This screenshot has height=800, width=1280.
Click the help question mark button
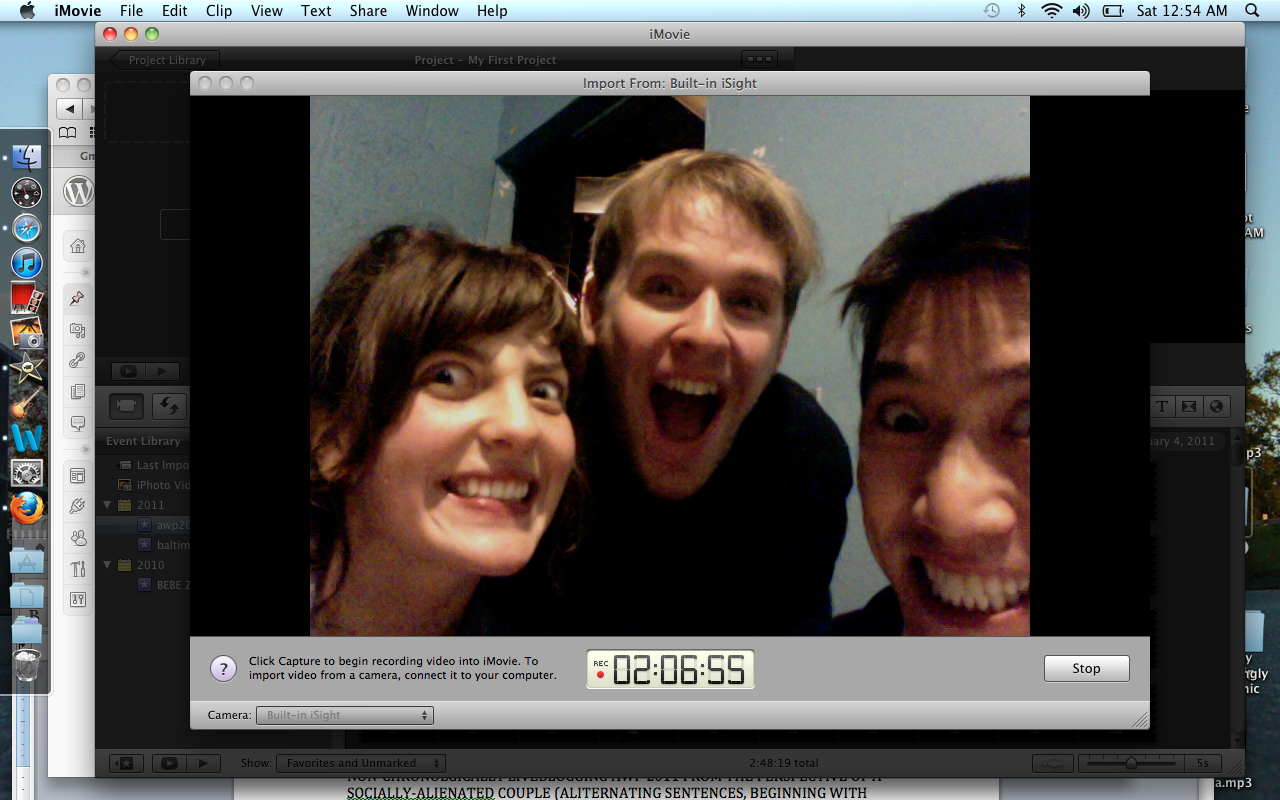pyautogui.click(x=224, y=668)
